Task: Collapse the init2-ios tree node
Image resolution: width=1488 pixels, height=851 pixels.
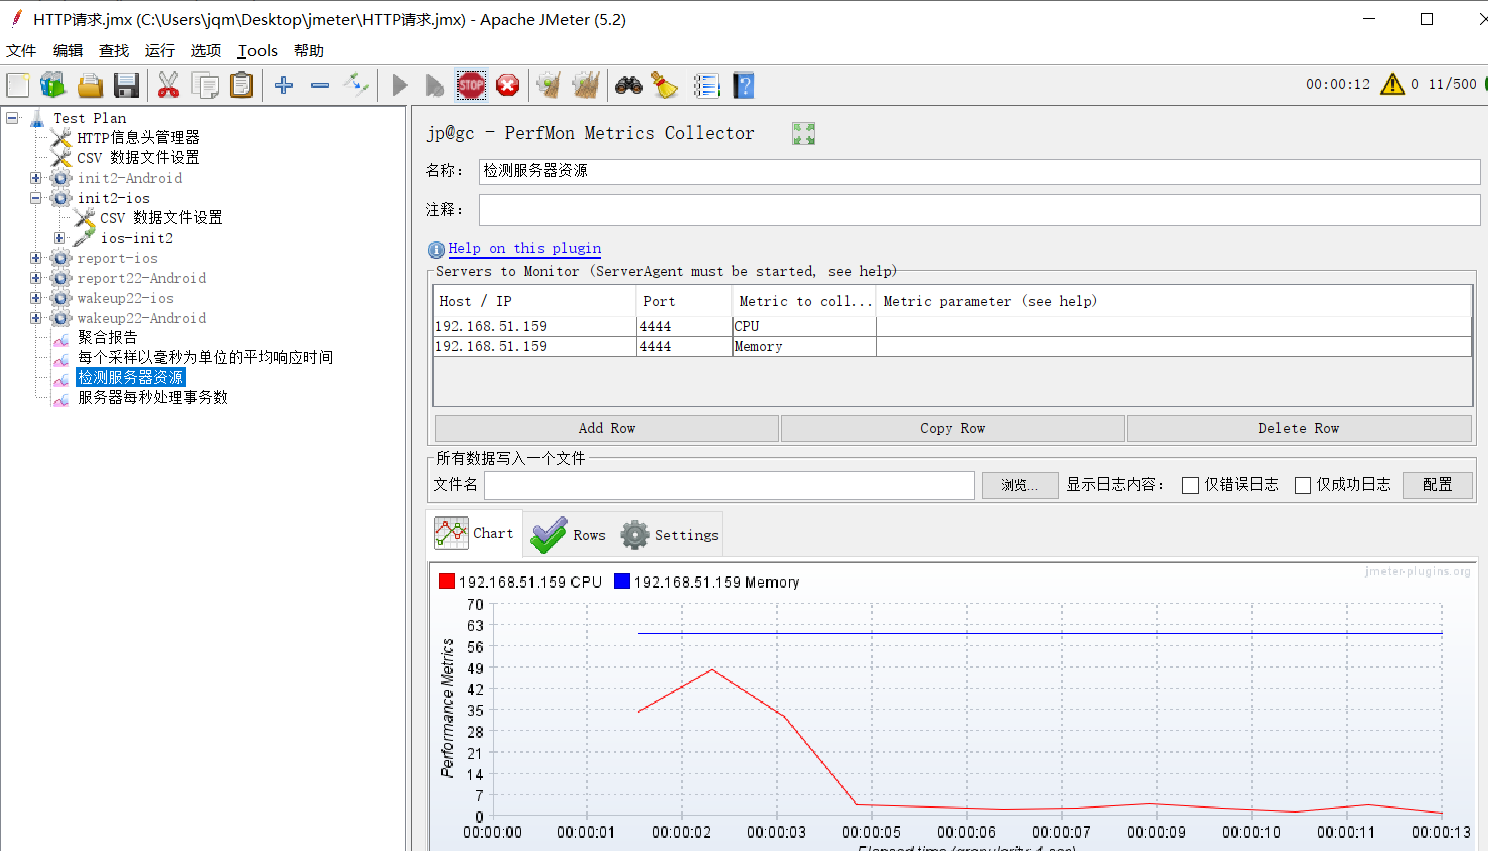Action: coord(35,197)
